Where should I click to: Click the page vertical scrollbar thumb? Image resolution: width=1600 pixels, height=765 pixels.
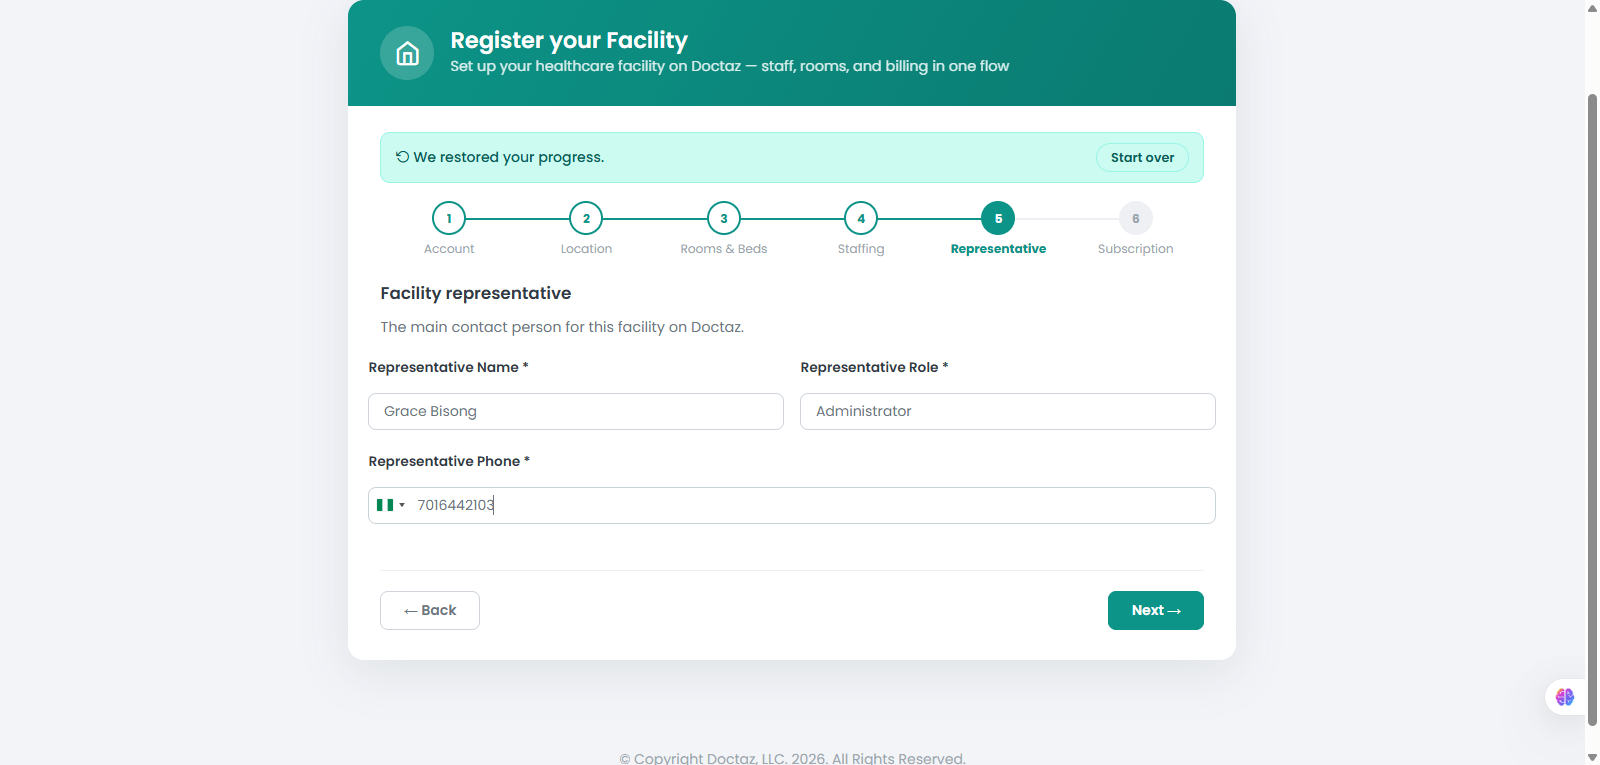[x=1592, y=410]
